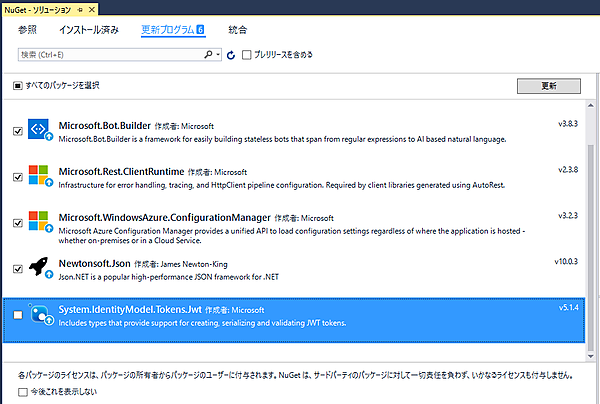Select the Microsoft.Rest.ClientRuntime package name
This screenshot has width=600, height=404.
coord(121,172)
